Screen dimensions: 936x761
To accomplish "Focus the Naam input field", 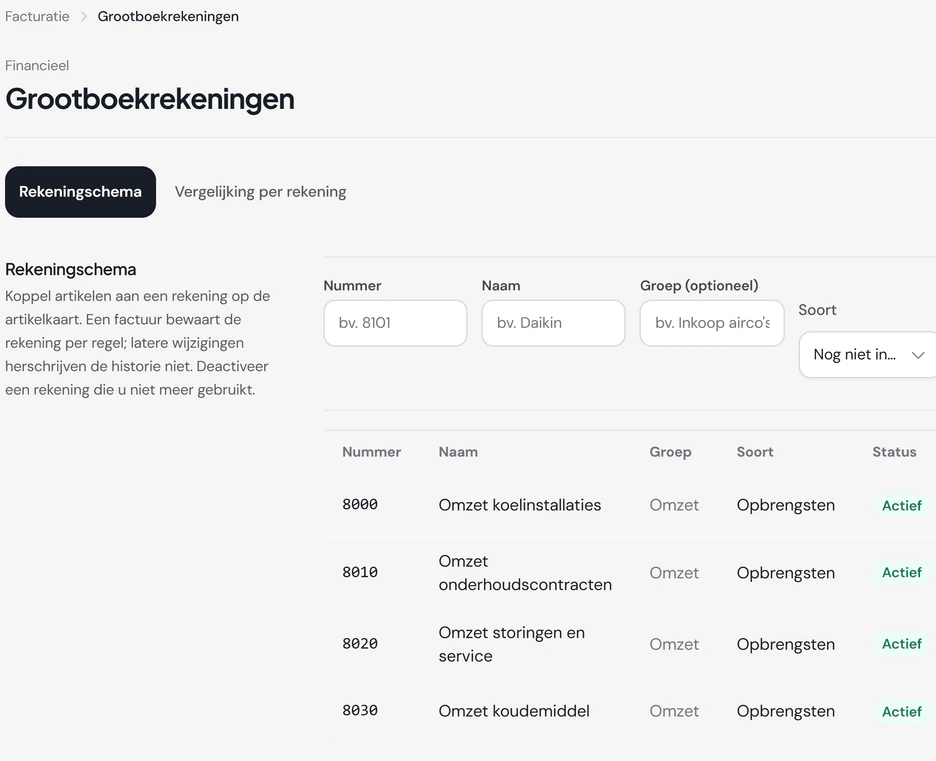I will tap(553, 323).
